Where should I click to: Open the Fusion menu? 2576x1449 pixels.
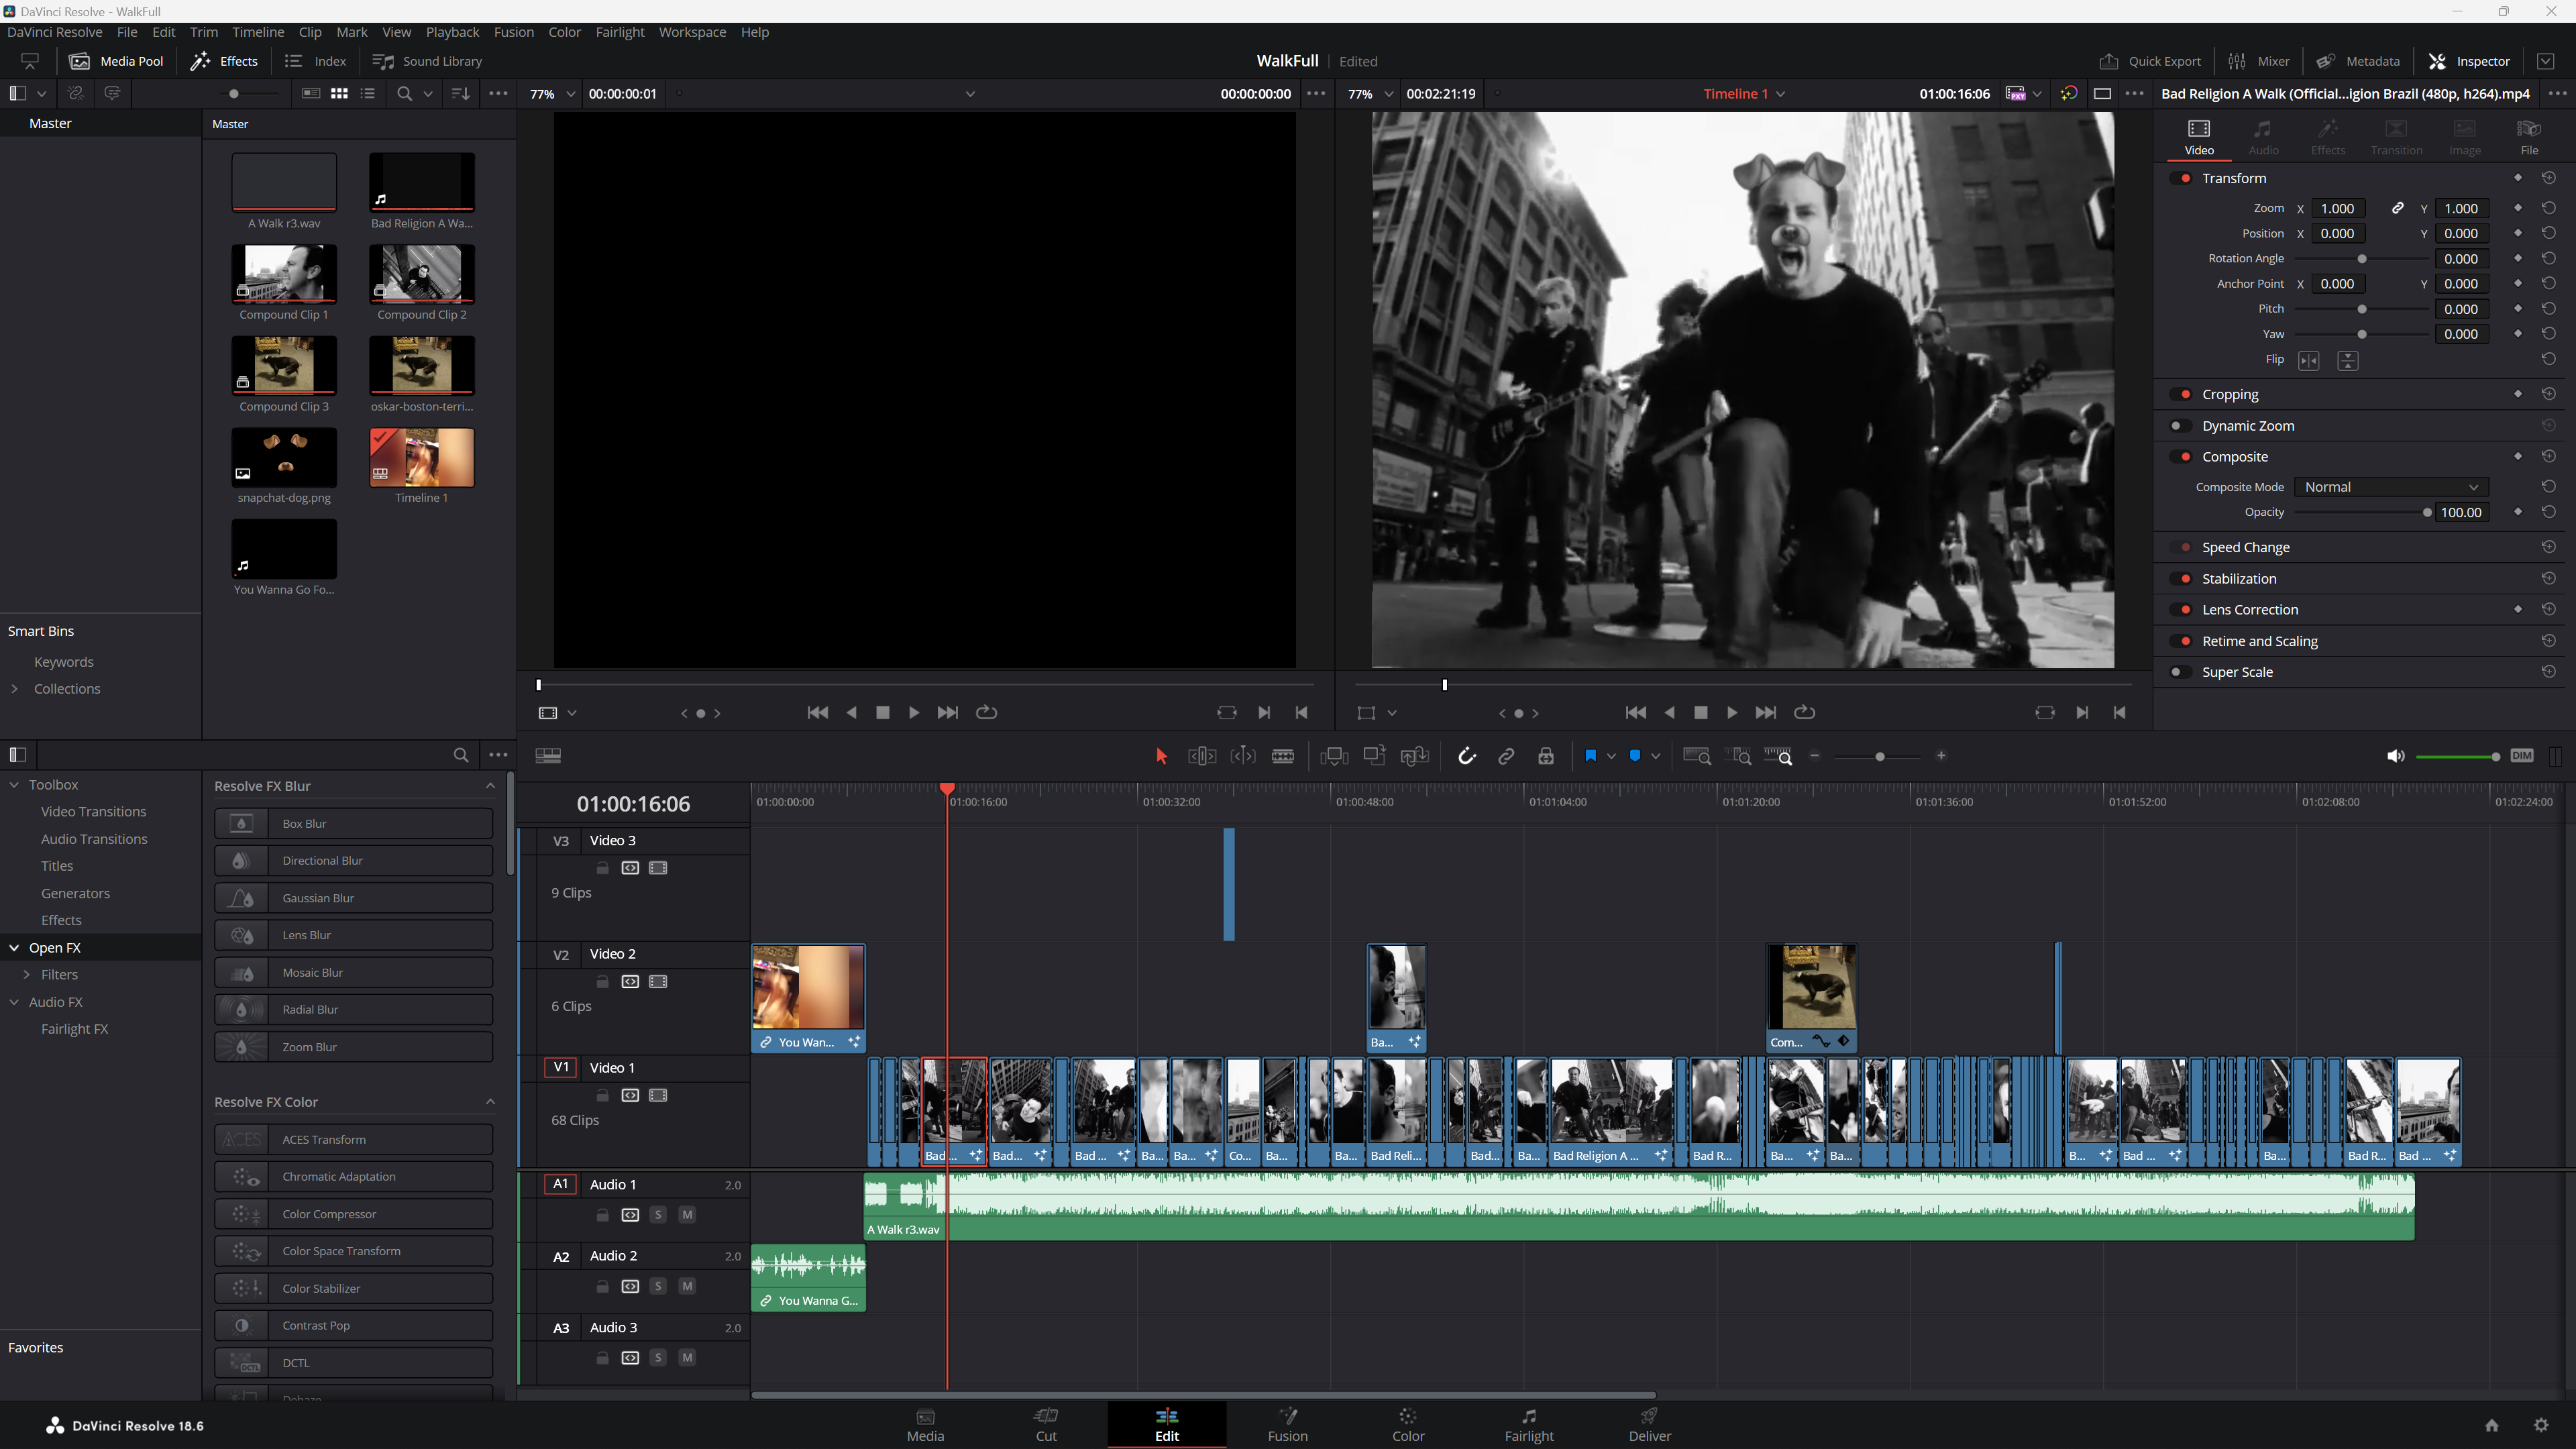click(x=513, y=32)
